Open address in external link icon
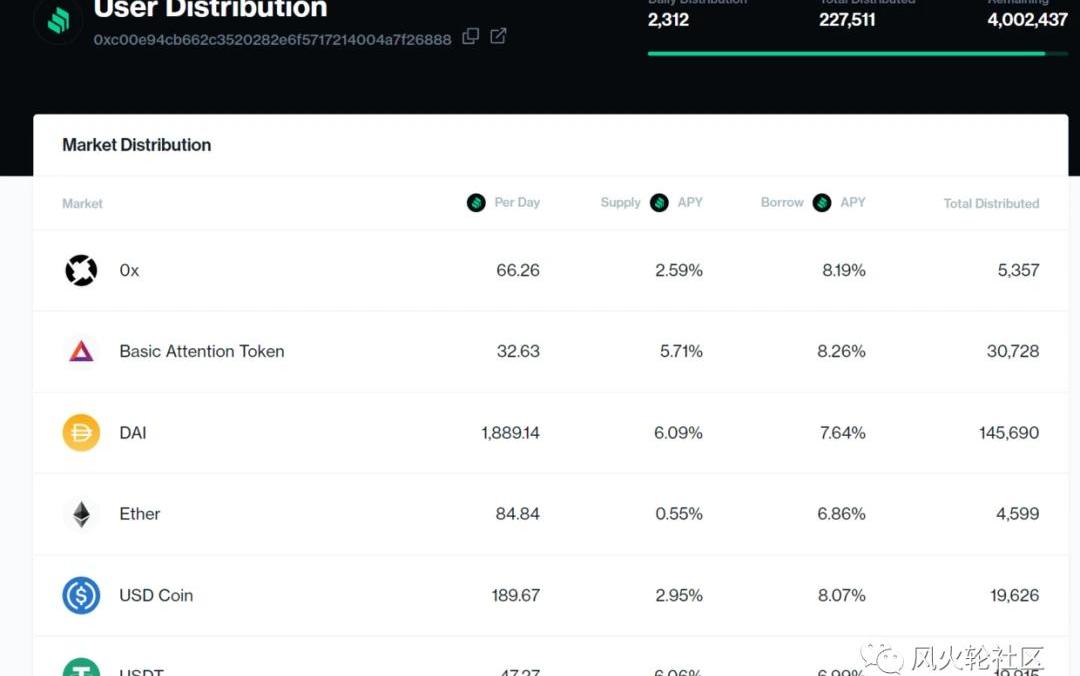Viewport: 1080px width, 676px height. coord(498,37)
